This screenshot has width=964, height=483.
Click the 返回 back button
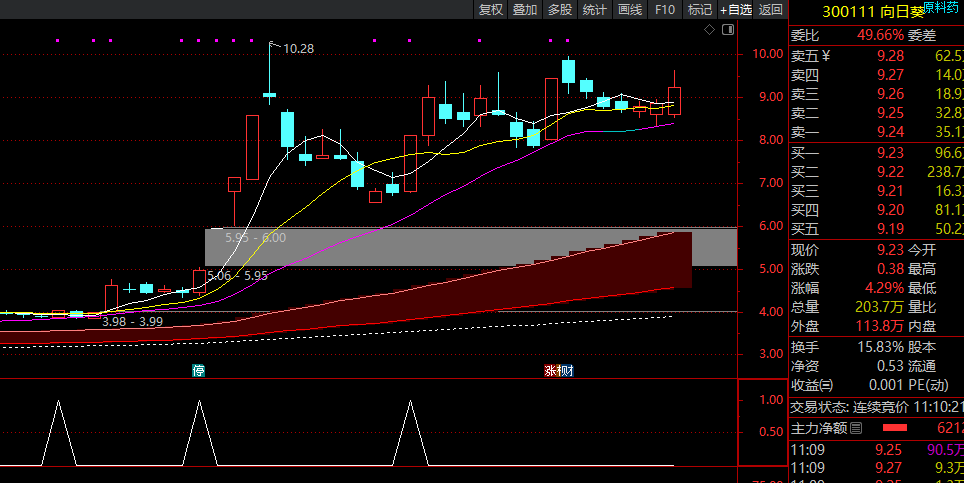tap(770, 9)
